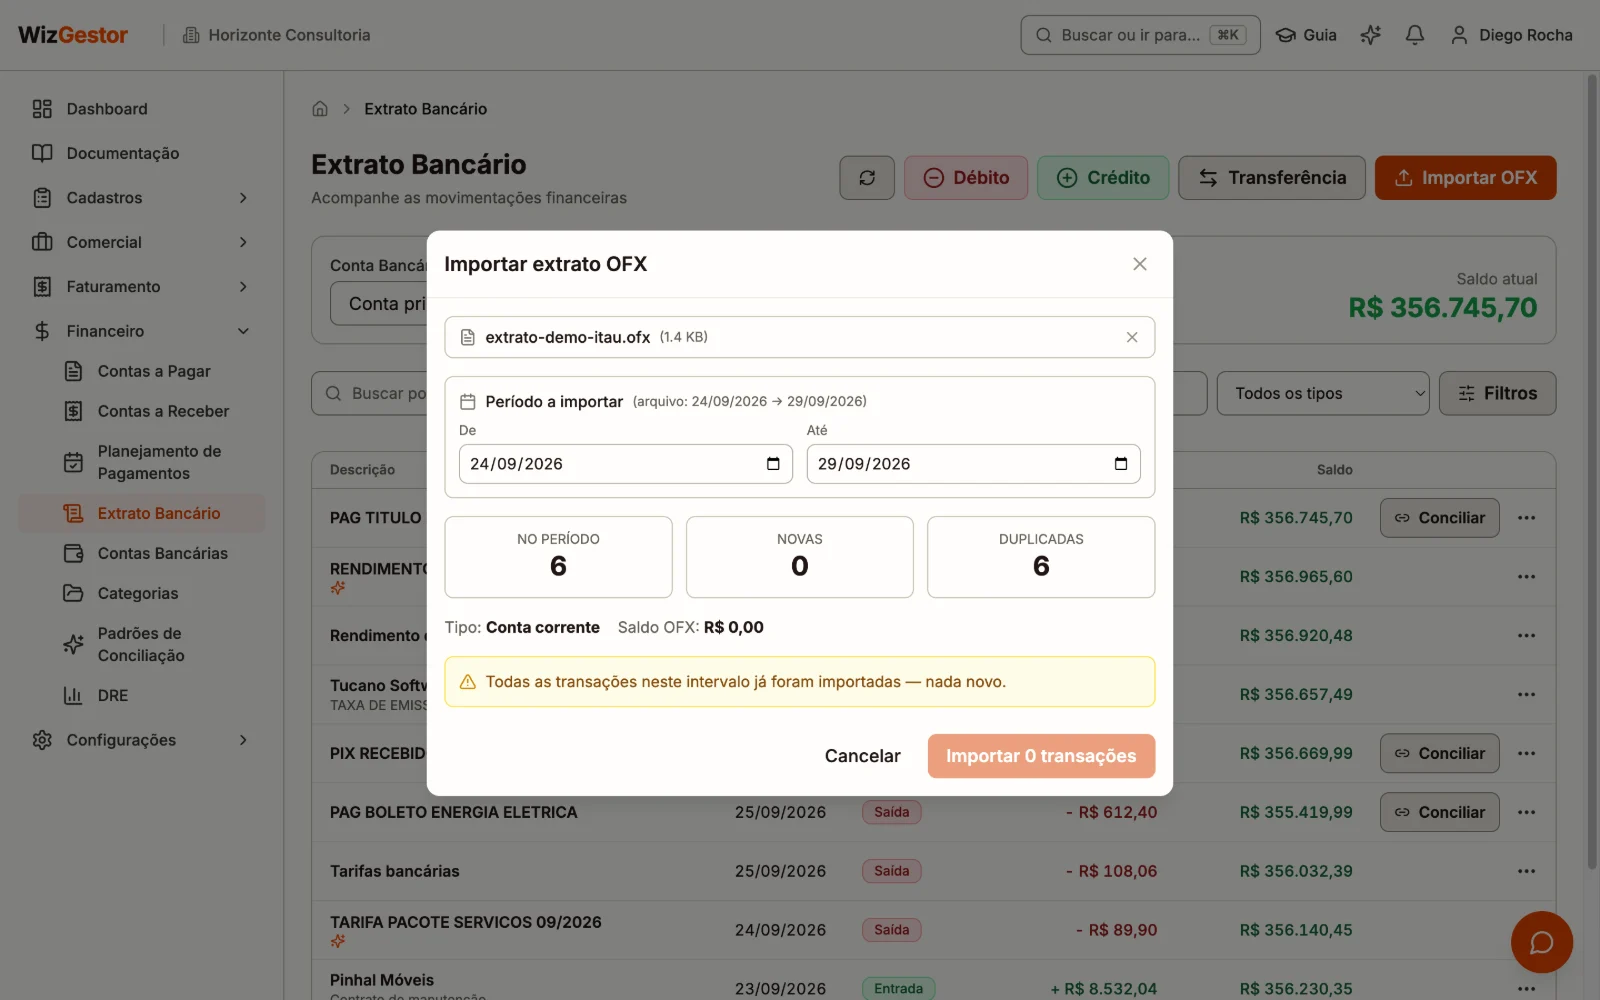Open row menu for R$ 356.657,49 row

(1526, 695)
